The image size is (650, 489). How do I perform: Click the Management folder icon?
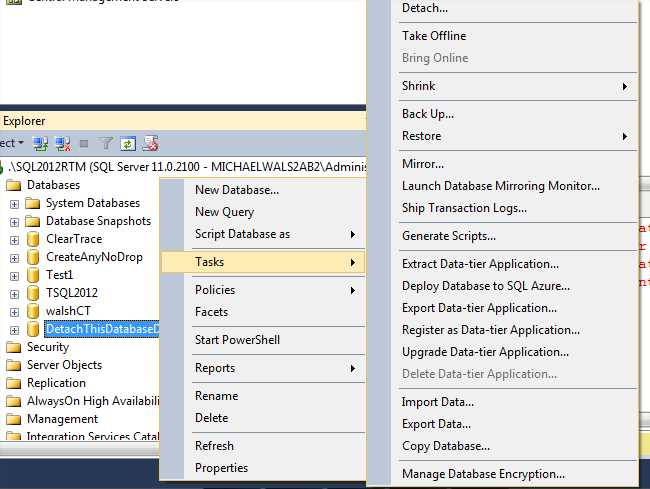(14, 419)
